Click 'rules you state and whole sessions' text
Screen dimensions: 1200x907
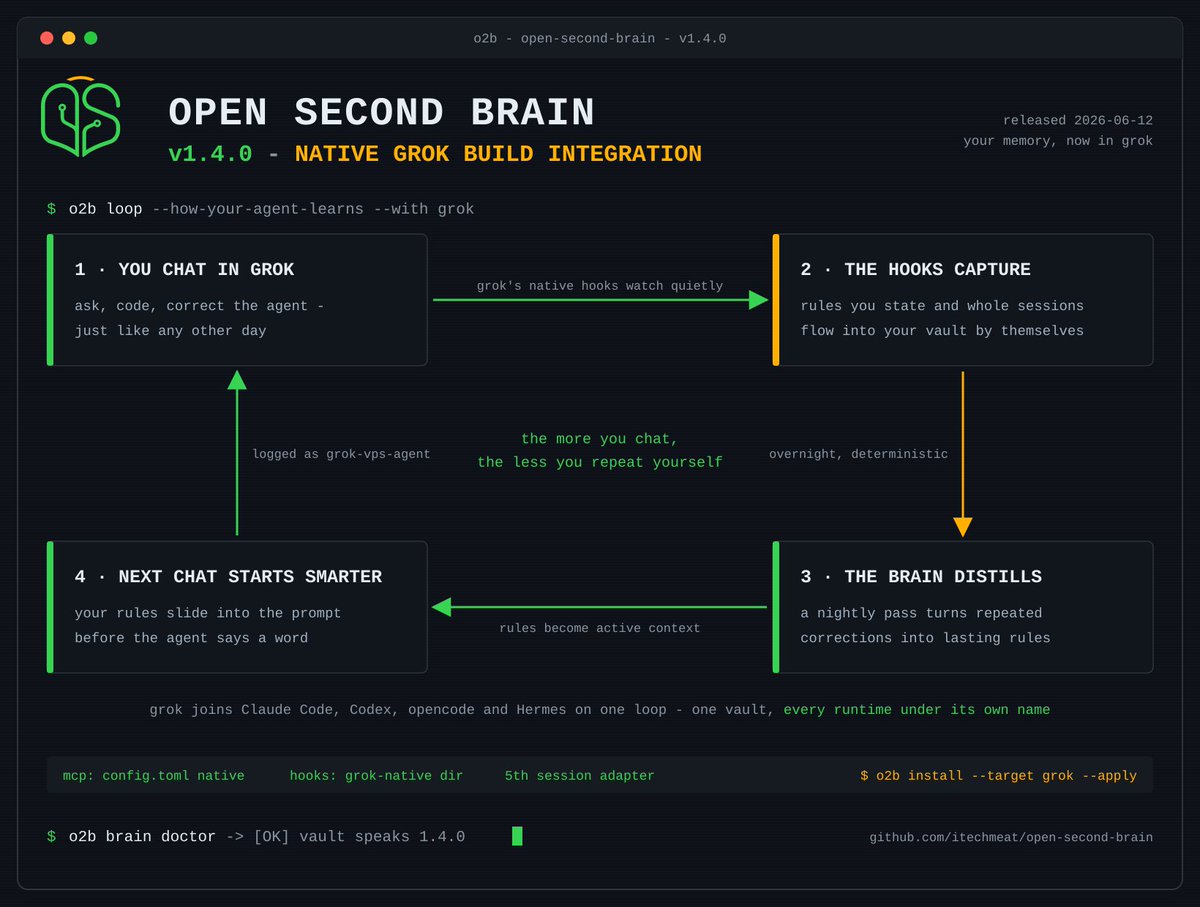tap(942, 306)
